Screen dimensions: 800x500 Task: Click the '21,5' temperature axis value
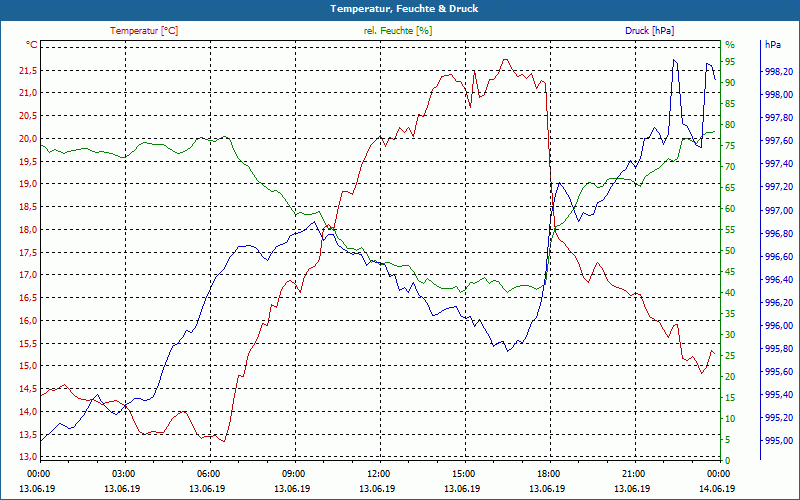click(28, 70)
